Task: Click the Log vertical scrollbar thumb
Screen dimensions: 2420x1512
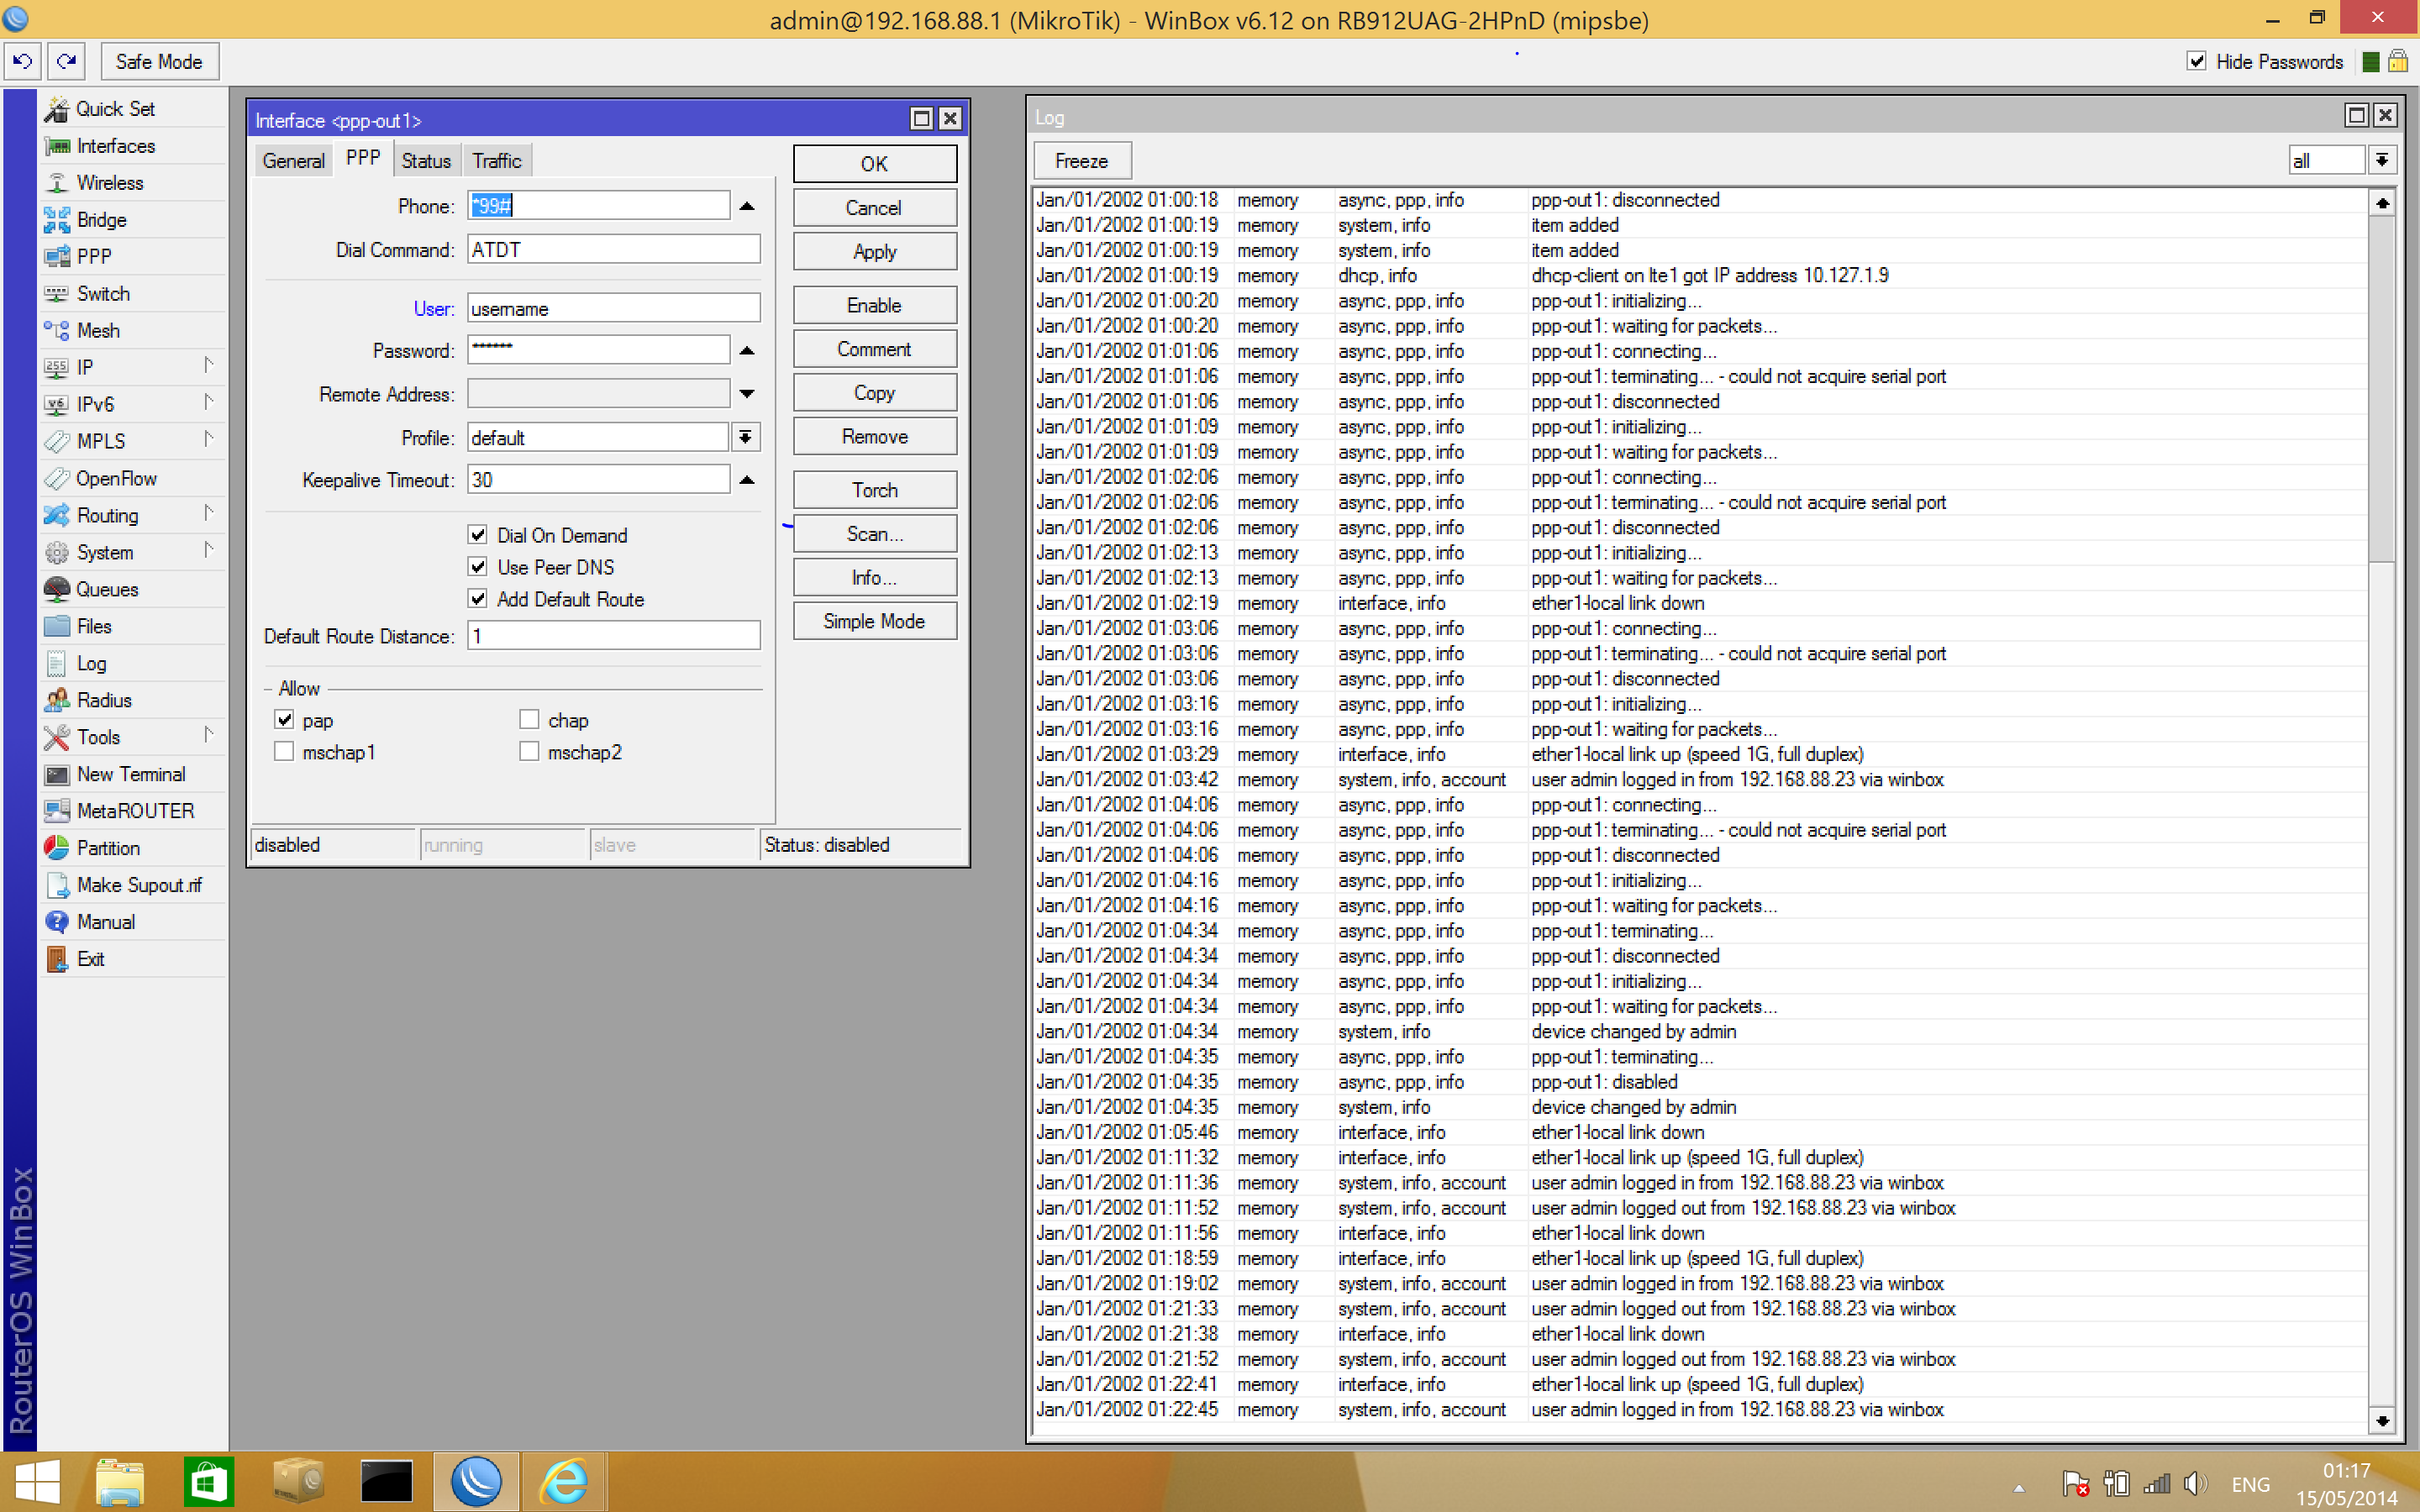Action: [2382, 390]
